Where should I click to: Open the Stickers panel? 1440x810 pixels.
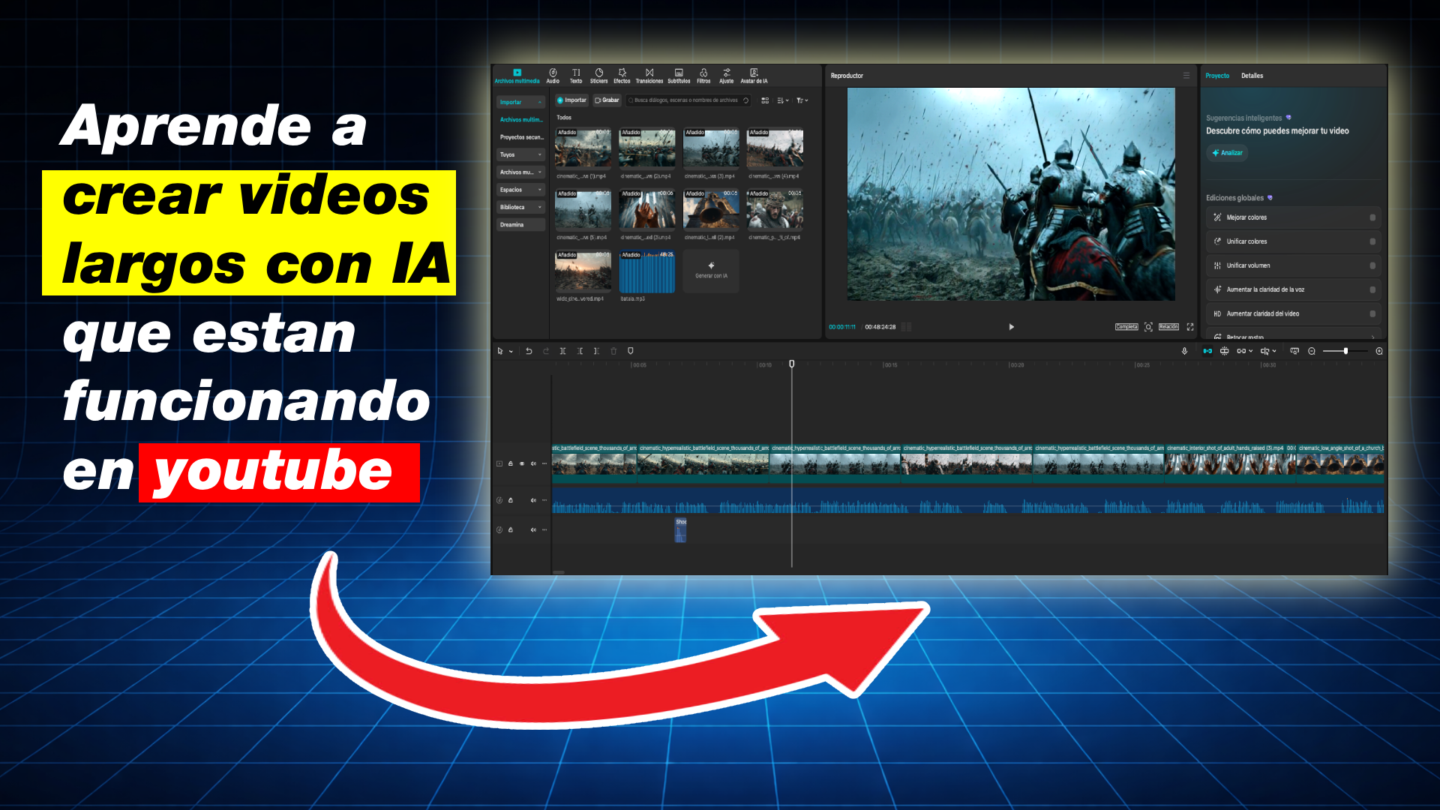(599, 75)
